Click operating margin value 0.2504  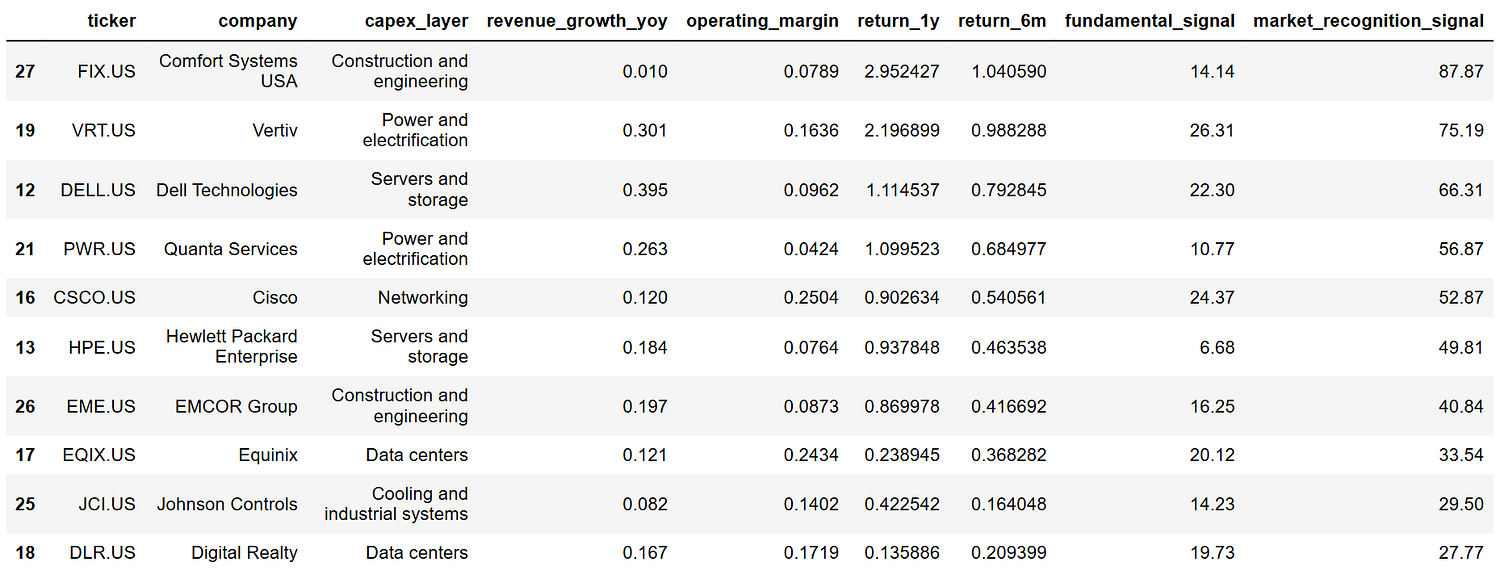[811, 298]
